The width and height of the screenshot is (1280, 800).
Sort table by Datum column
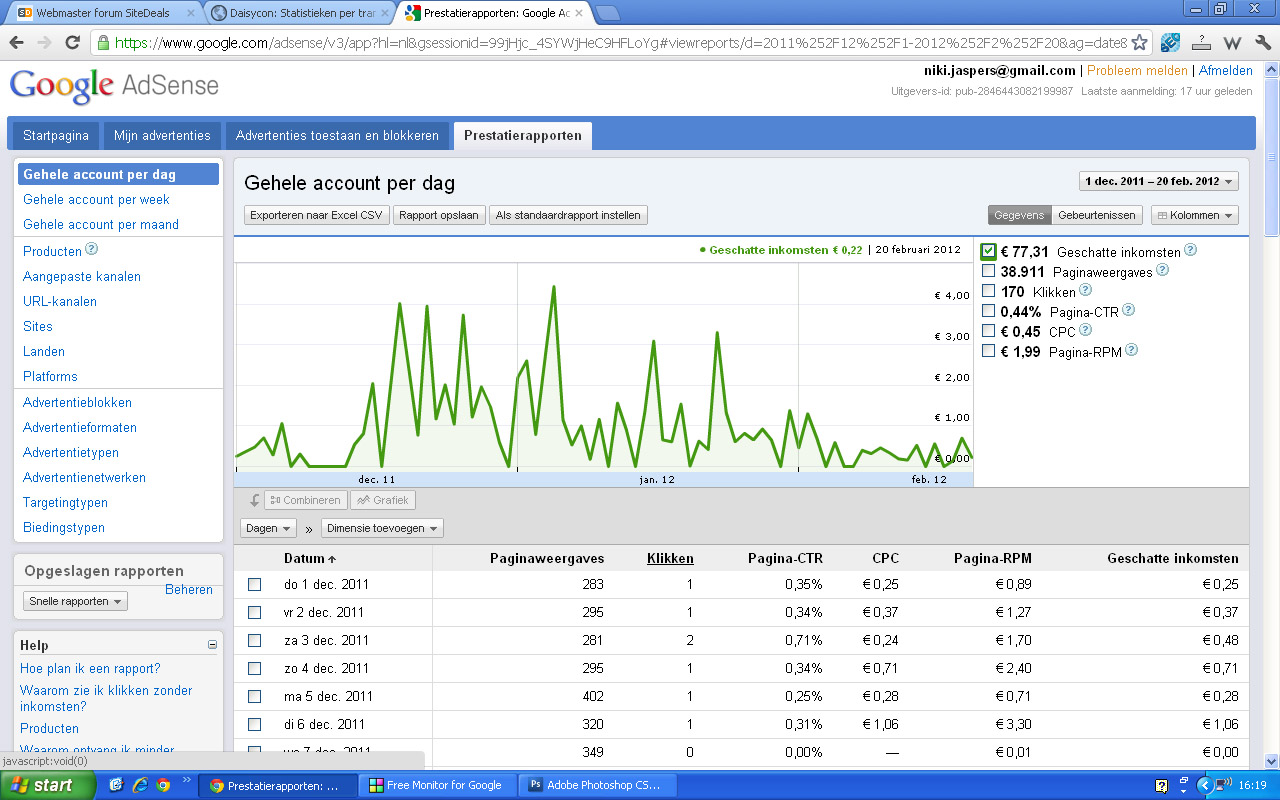pyautogui.click(x=310, y=558)
